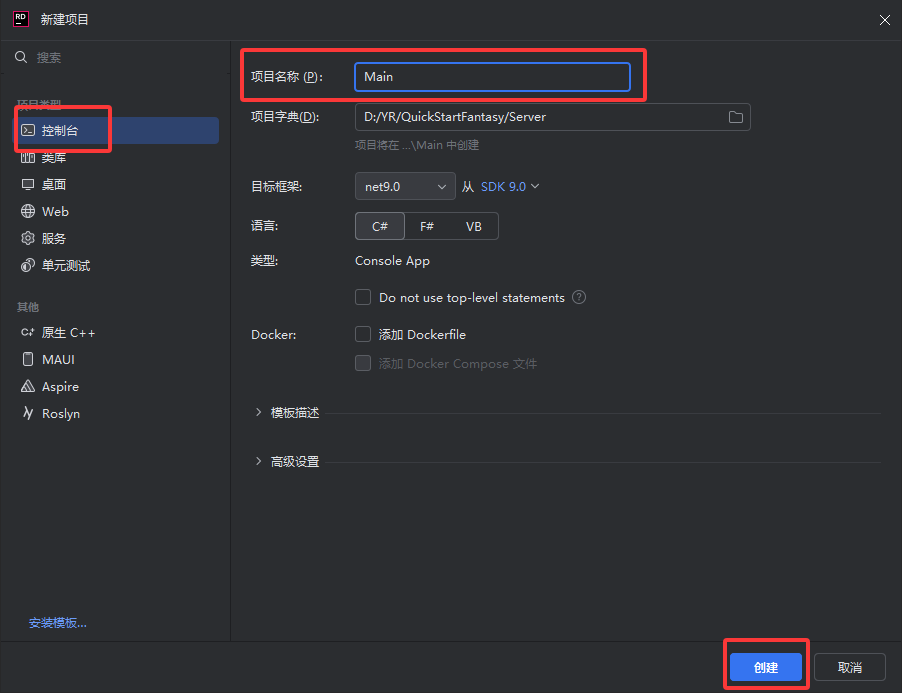The image size is (902, 693).
Task: Click the browse folder icon for project directory
Action: point(736,117)
